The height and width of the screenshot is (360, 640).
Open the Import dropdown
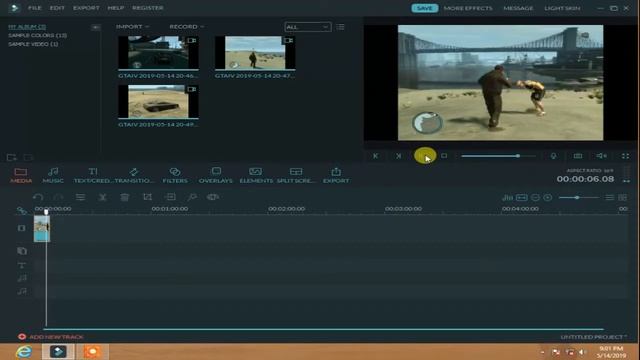tap(133, 27)
